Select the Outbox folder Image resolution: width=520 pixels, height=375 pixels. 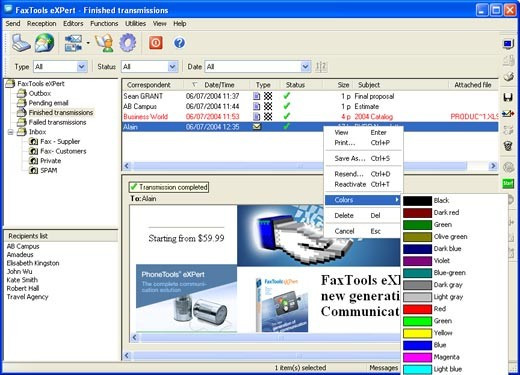click(x=40, y=93)
